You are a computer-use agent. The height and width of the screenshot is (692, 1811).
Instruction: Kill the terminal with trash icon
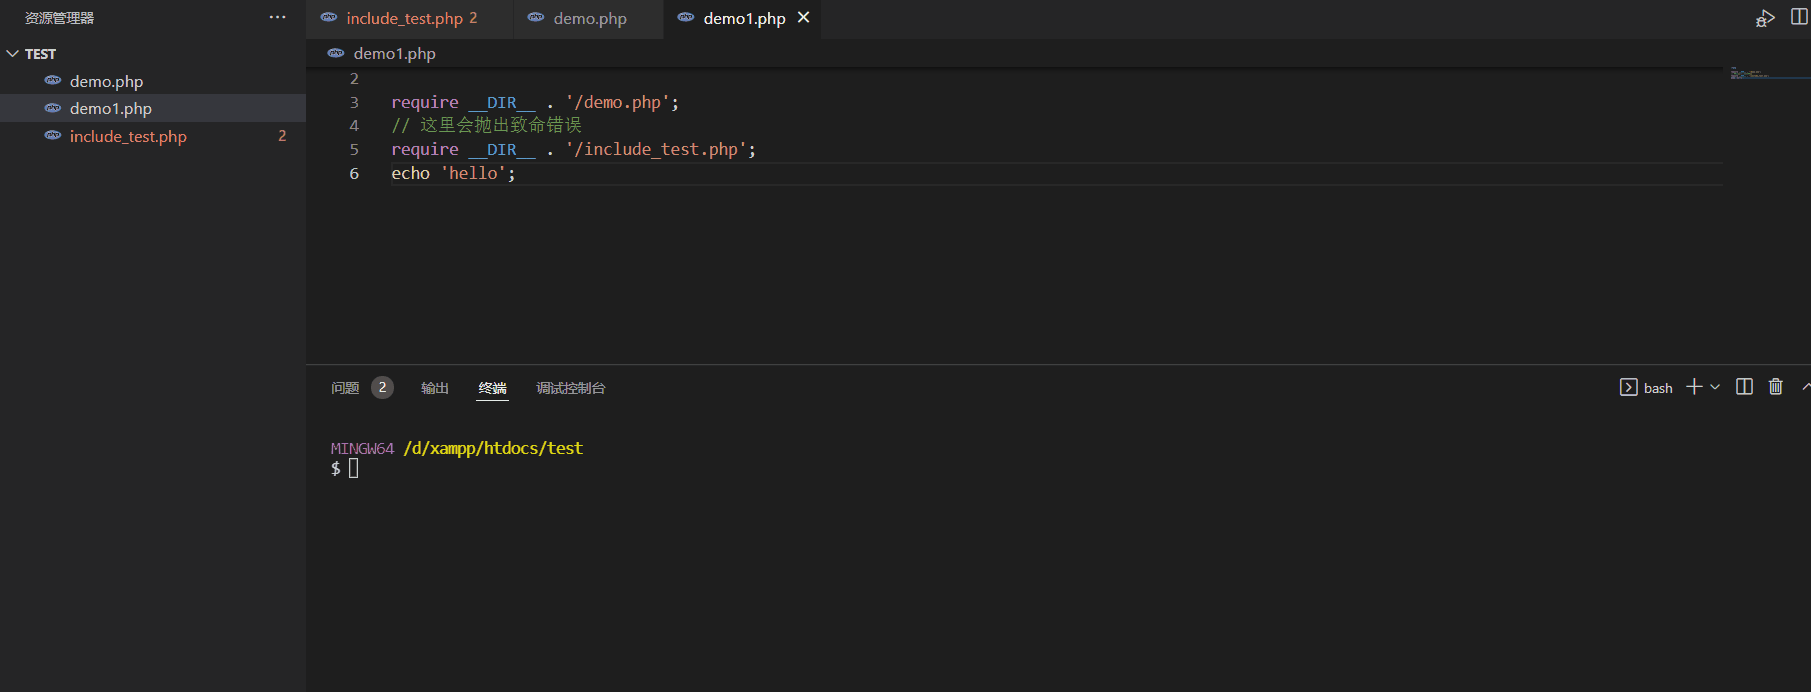click(x=1776, y=387)
